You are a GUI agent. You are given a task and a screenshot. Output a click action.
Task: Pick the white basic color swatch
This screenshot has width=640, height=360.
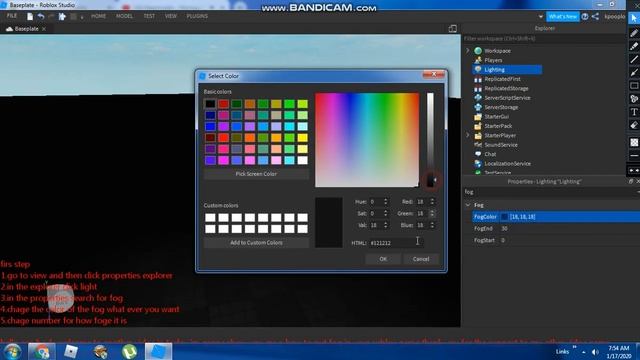pyautogui.click(x=302, y=160)
